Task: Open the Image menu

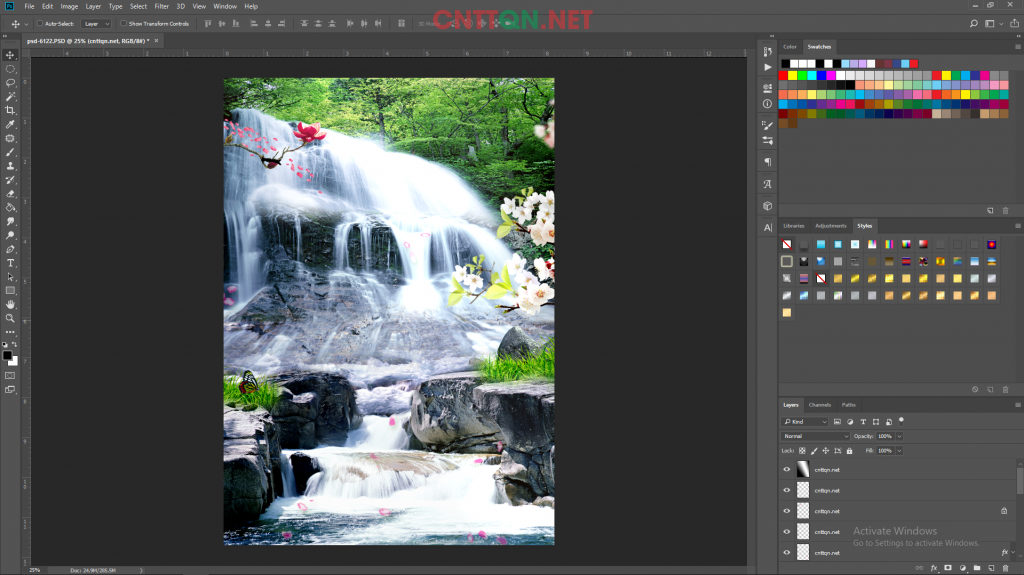Action: coord(69,7)
